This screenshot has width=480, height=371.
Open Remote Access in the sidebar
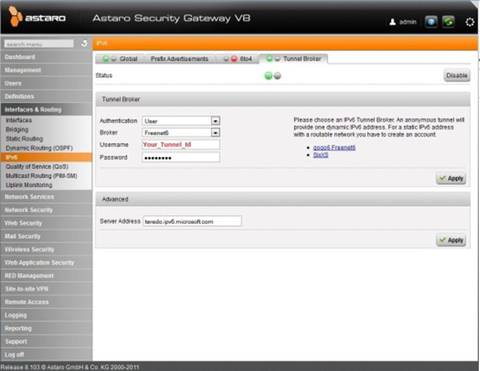pos(46,302)
